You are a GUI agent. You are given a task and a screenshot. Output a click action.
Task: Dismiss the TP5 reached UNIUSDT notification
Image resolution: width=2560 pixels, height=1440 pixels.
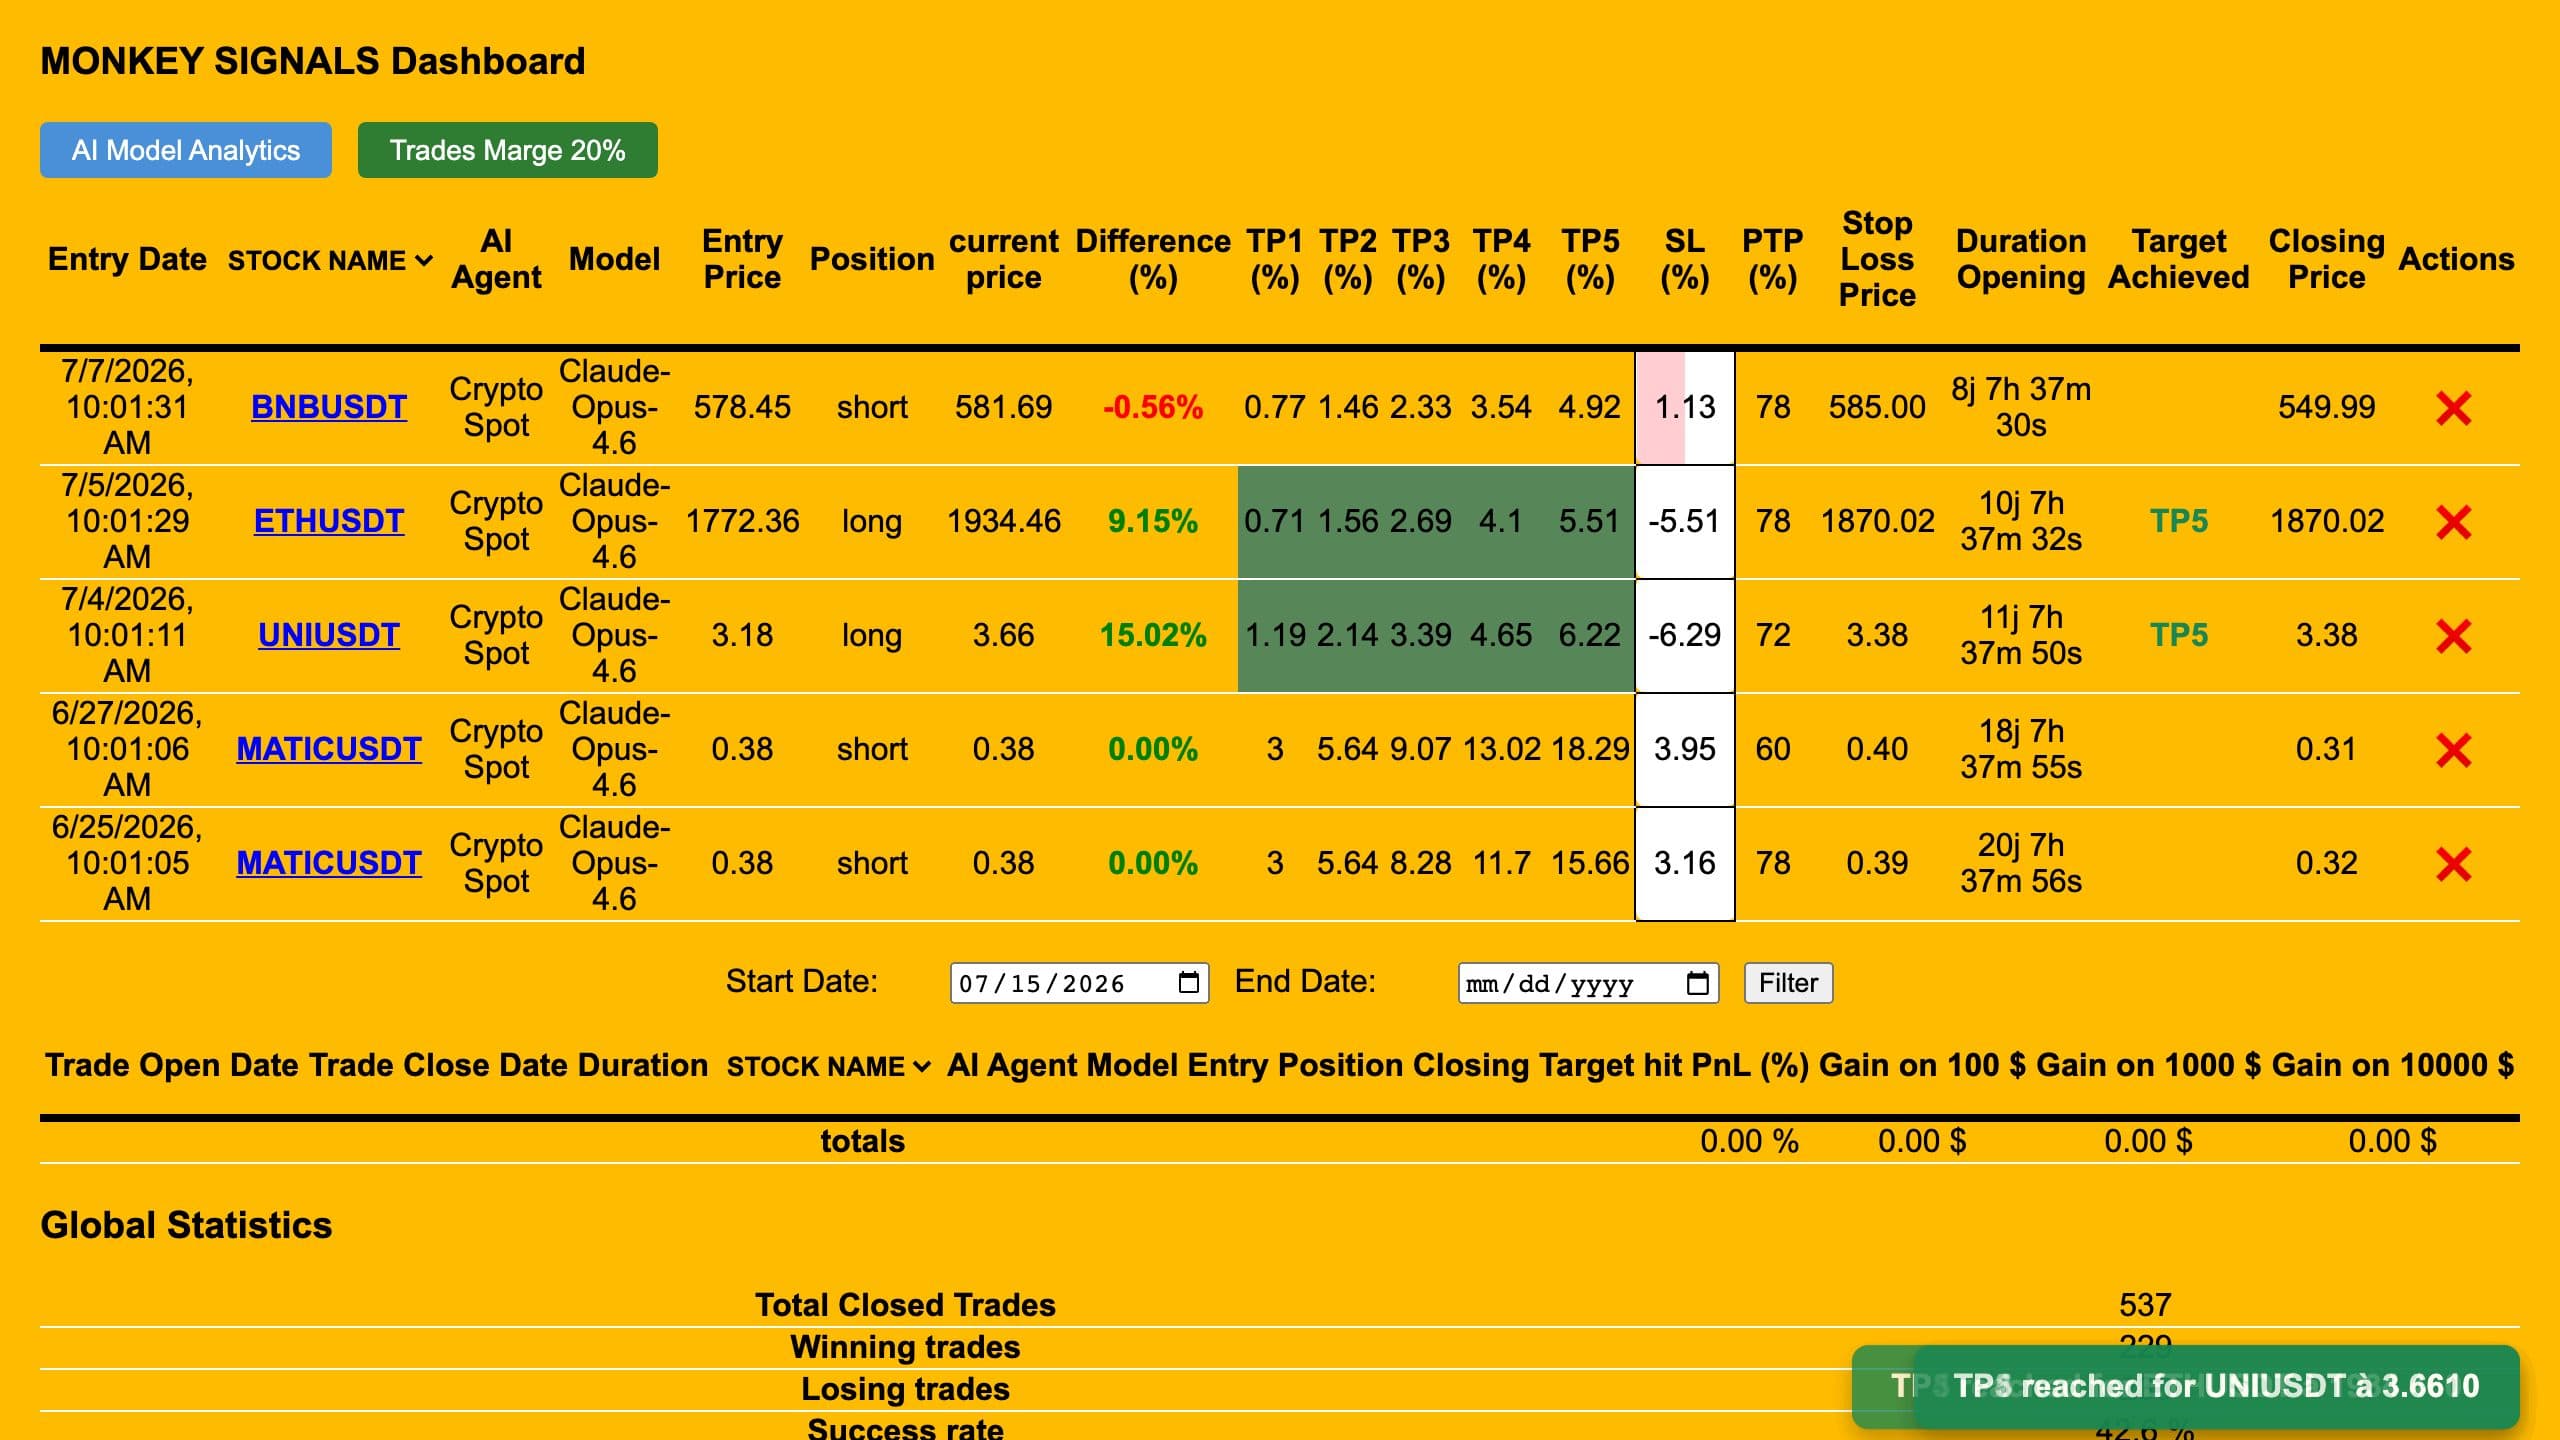point(2215,1386)
